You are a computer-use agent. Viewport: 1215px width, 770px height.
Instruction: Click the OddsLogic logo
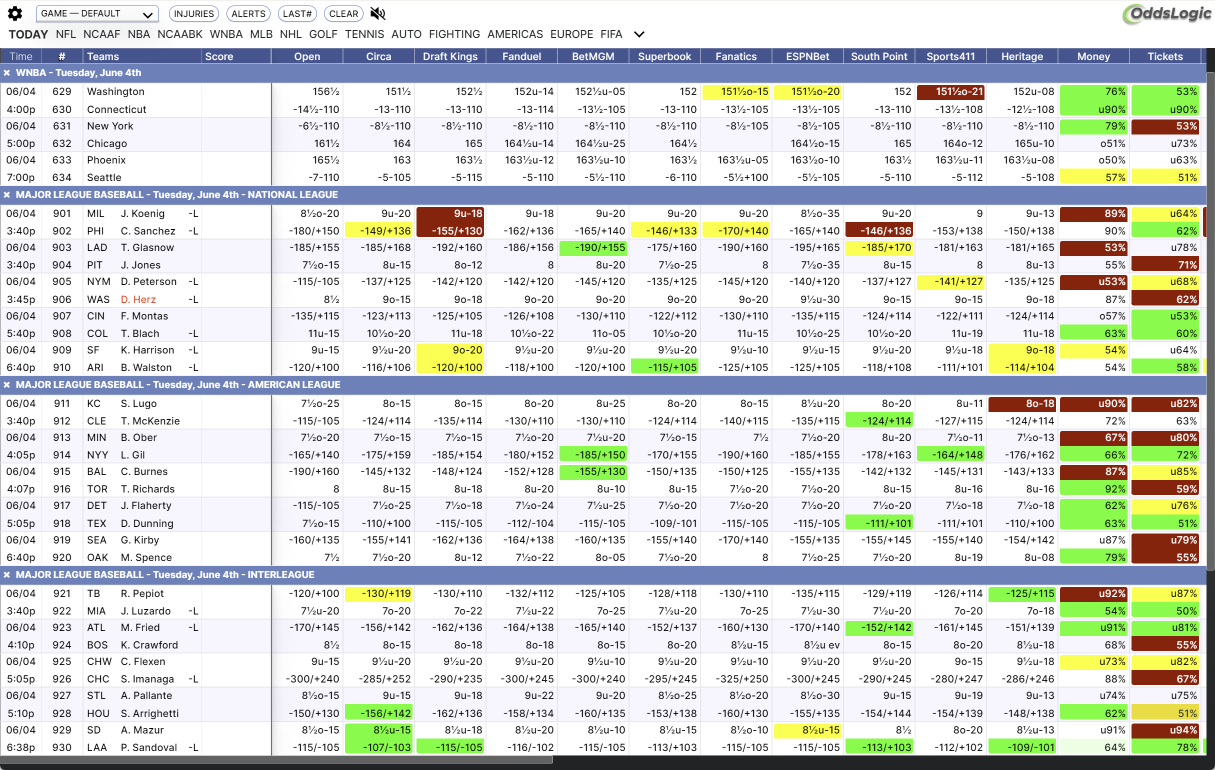point(1166,15)
